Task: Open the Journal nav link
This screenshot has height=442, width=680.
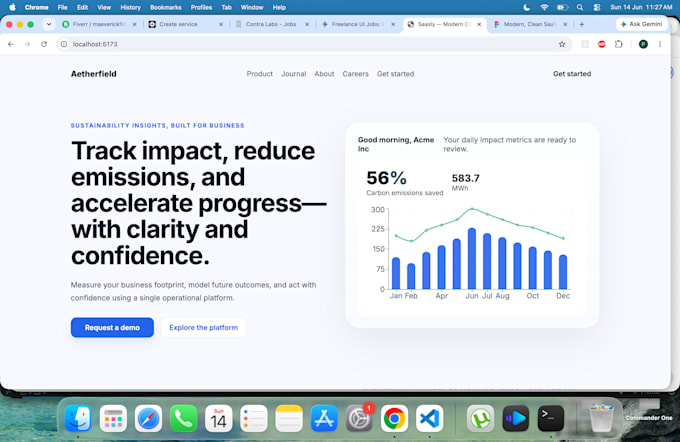Action: [x=294, y=74]
